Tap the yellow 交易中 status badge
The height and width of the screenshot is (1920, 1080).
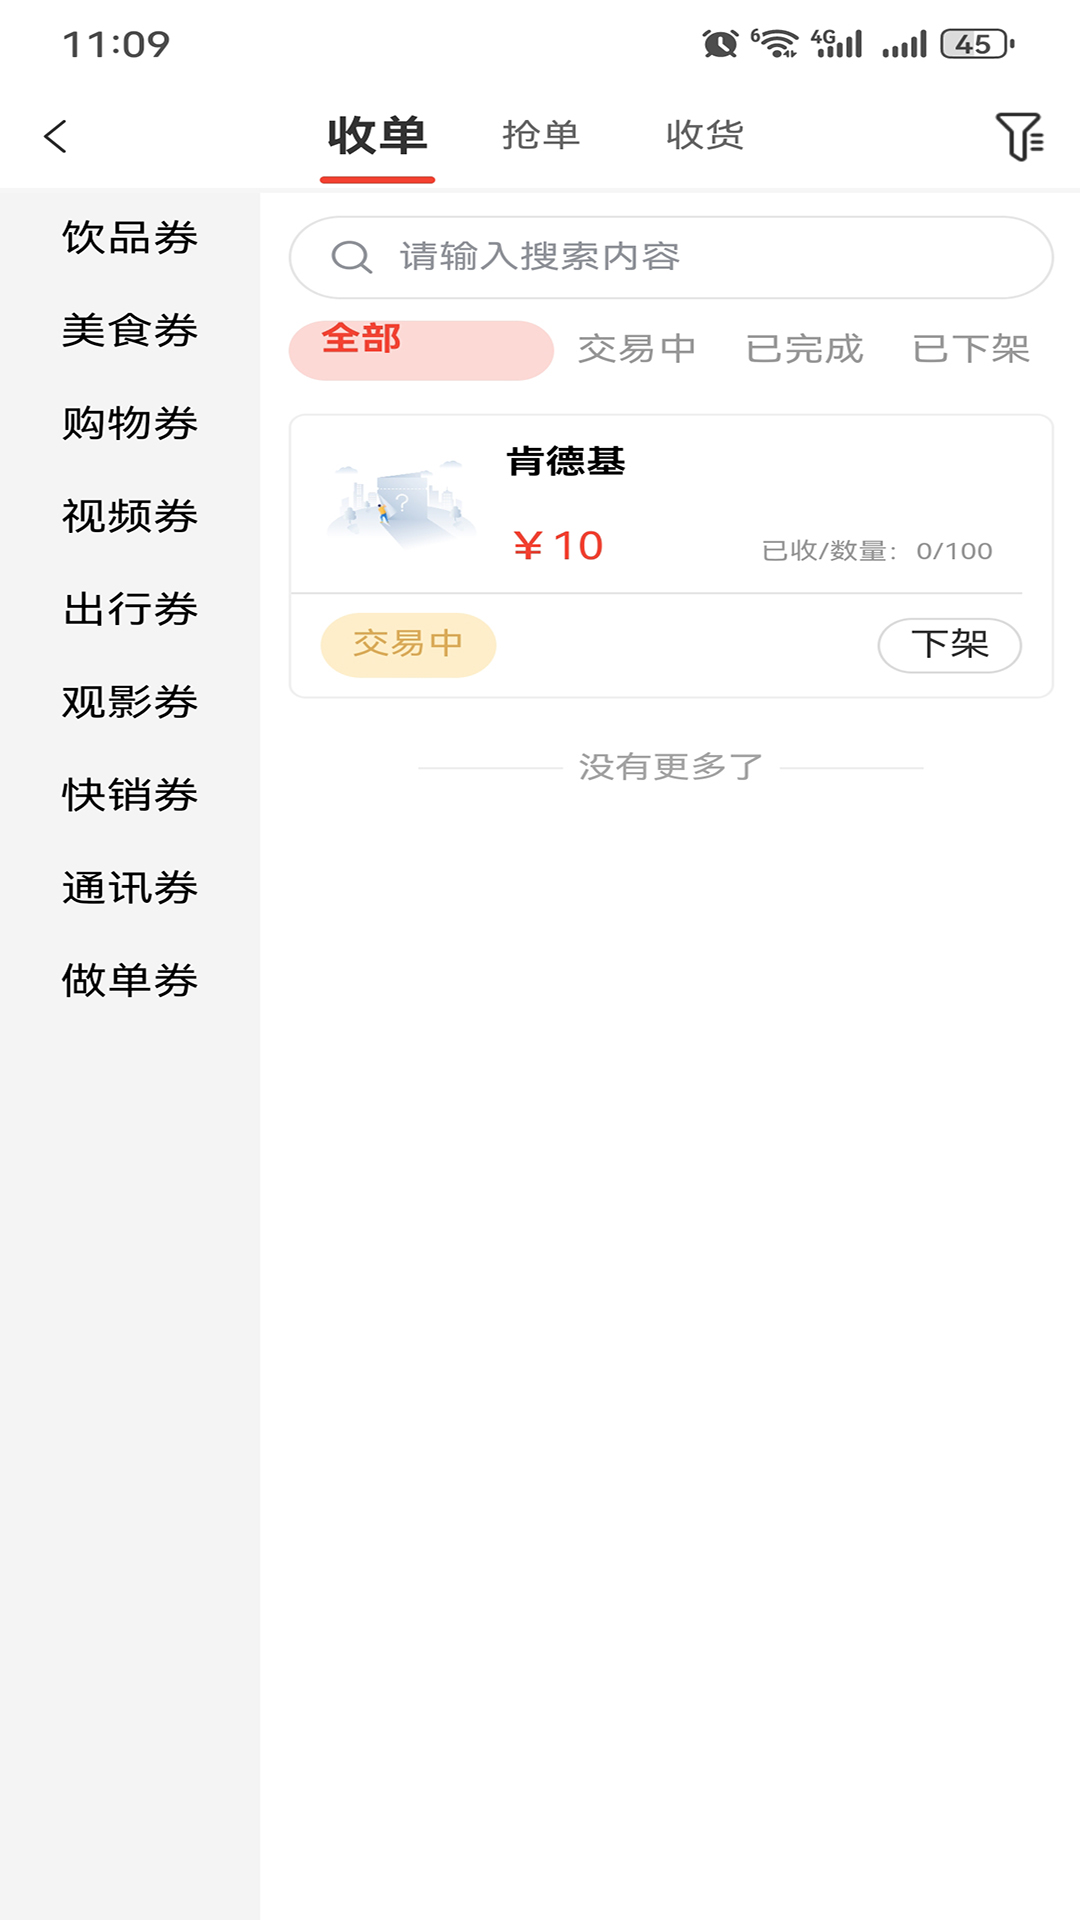[408, 644]
